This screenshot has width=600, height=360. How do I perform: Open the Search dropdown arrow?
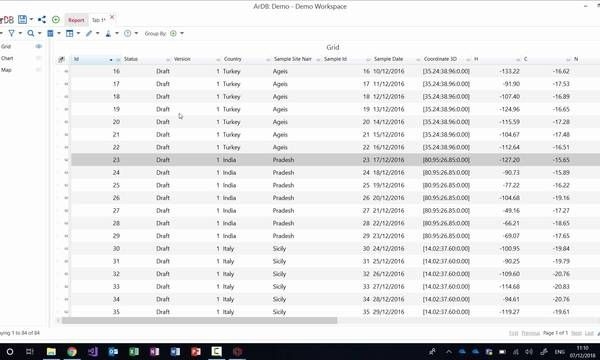click(x=39, y=33)
